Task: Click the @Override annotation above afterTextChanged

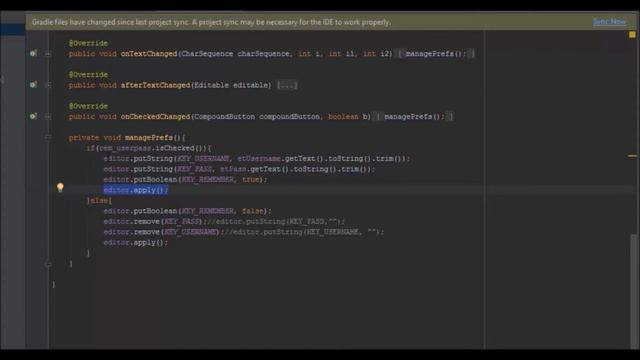Action: click(88, 75)
